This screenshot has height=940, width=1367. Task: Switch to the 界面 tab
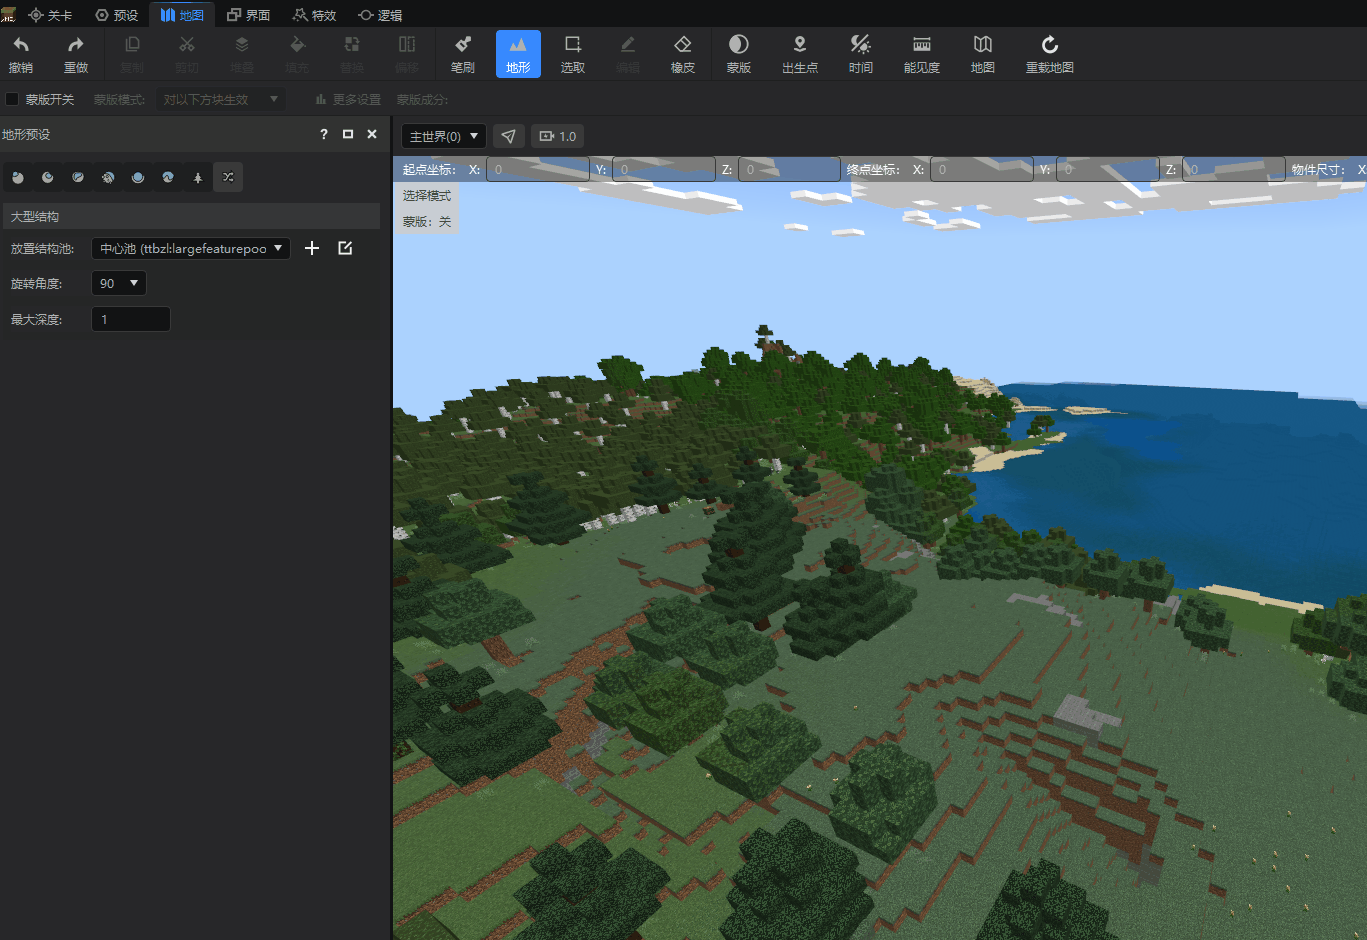coord(248,15)
